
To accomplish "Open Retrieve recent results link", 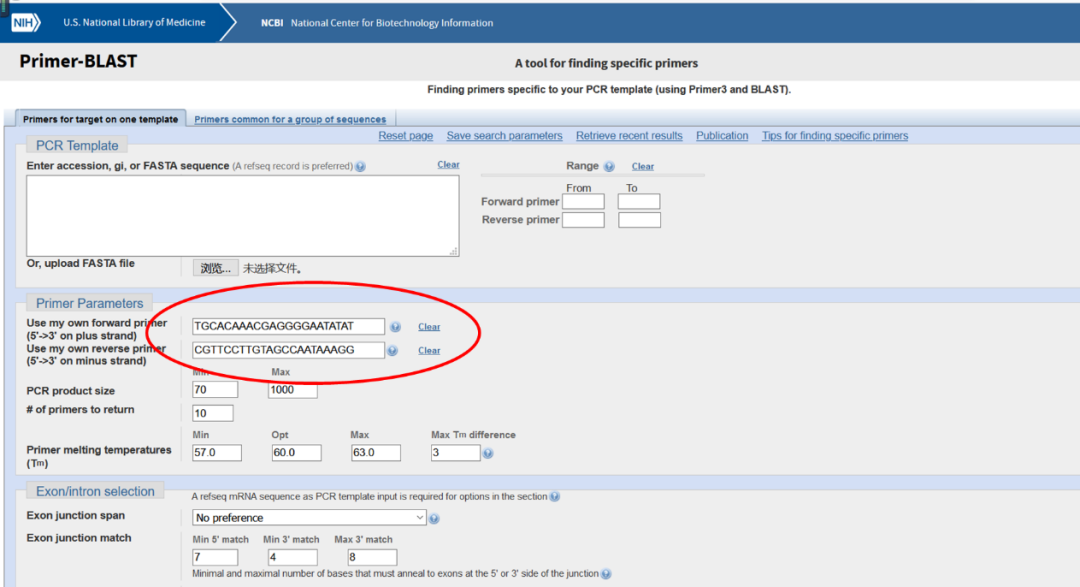I will (629, 136).
